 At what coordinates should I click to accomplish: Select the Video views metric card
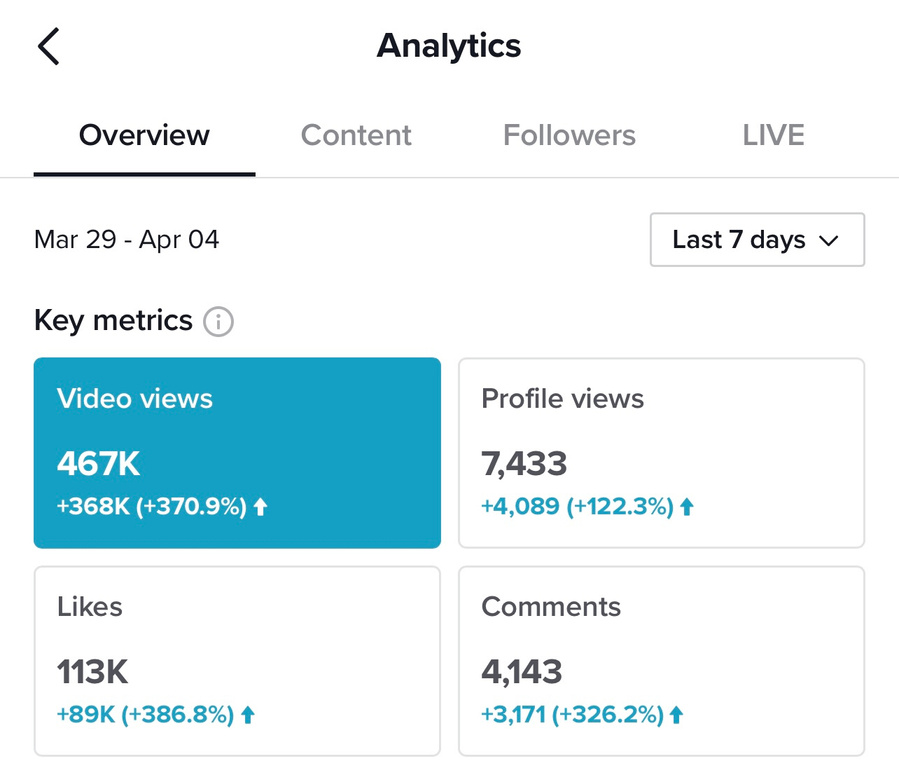point(237,452)
